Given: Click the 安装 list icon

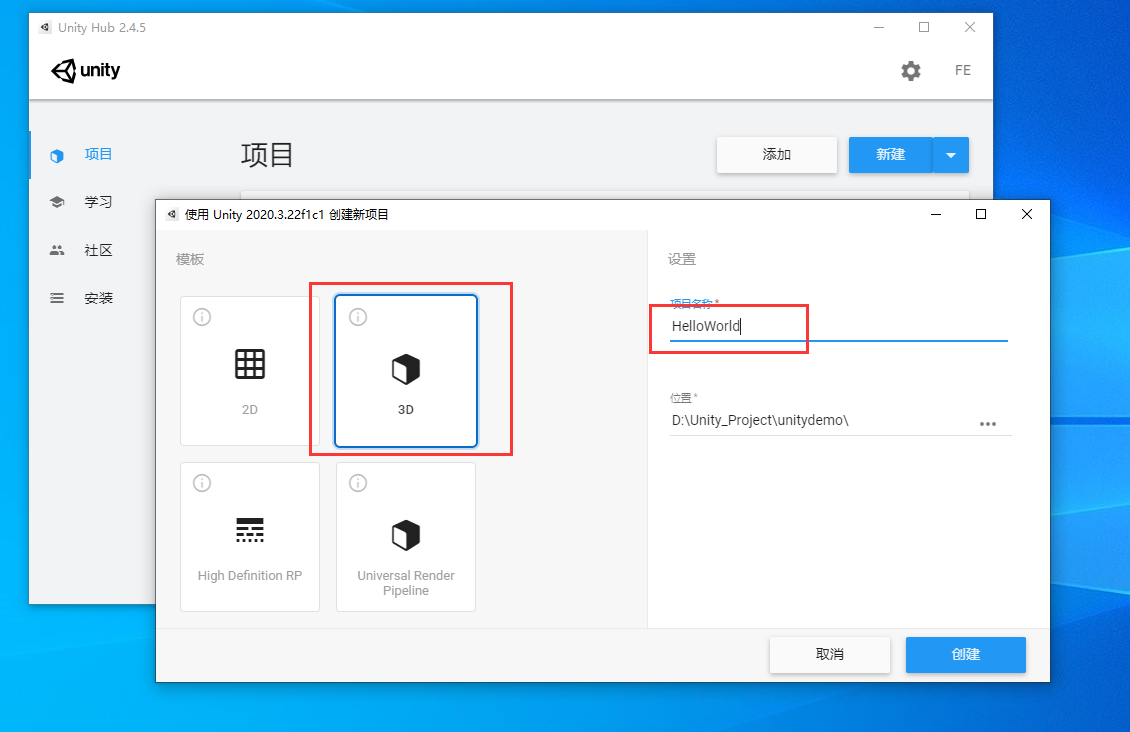Looking at the screenshot, I should point(57,298).
